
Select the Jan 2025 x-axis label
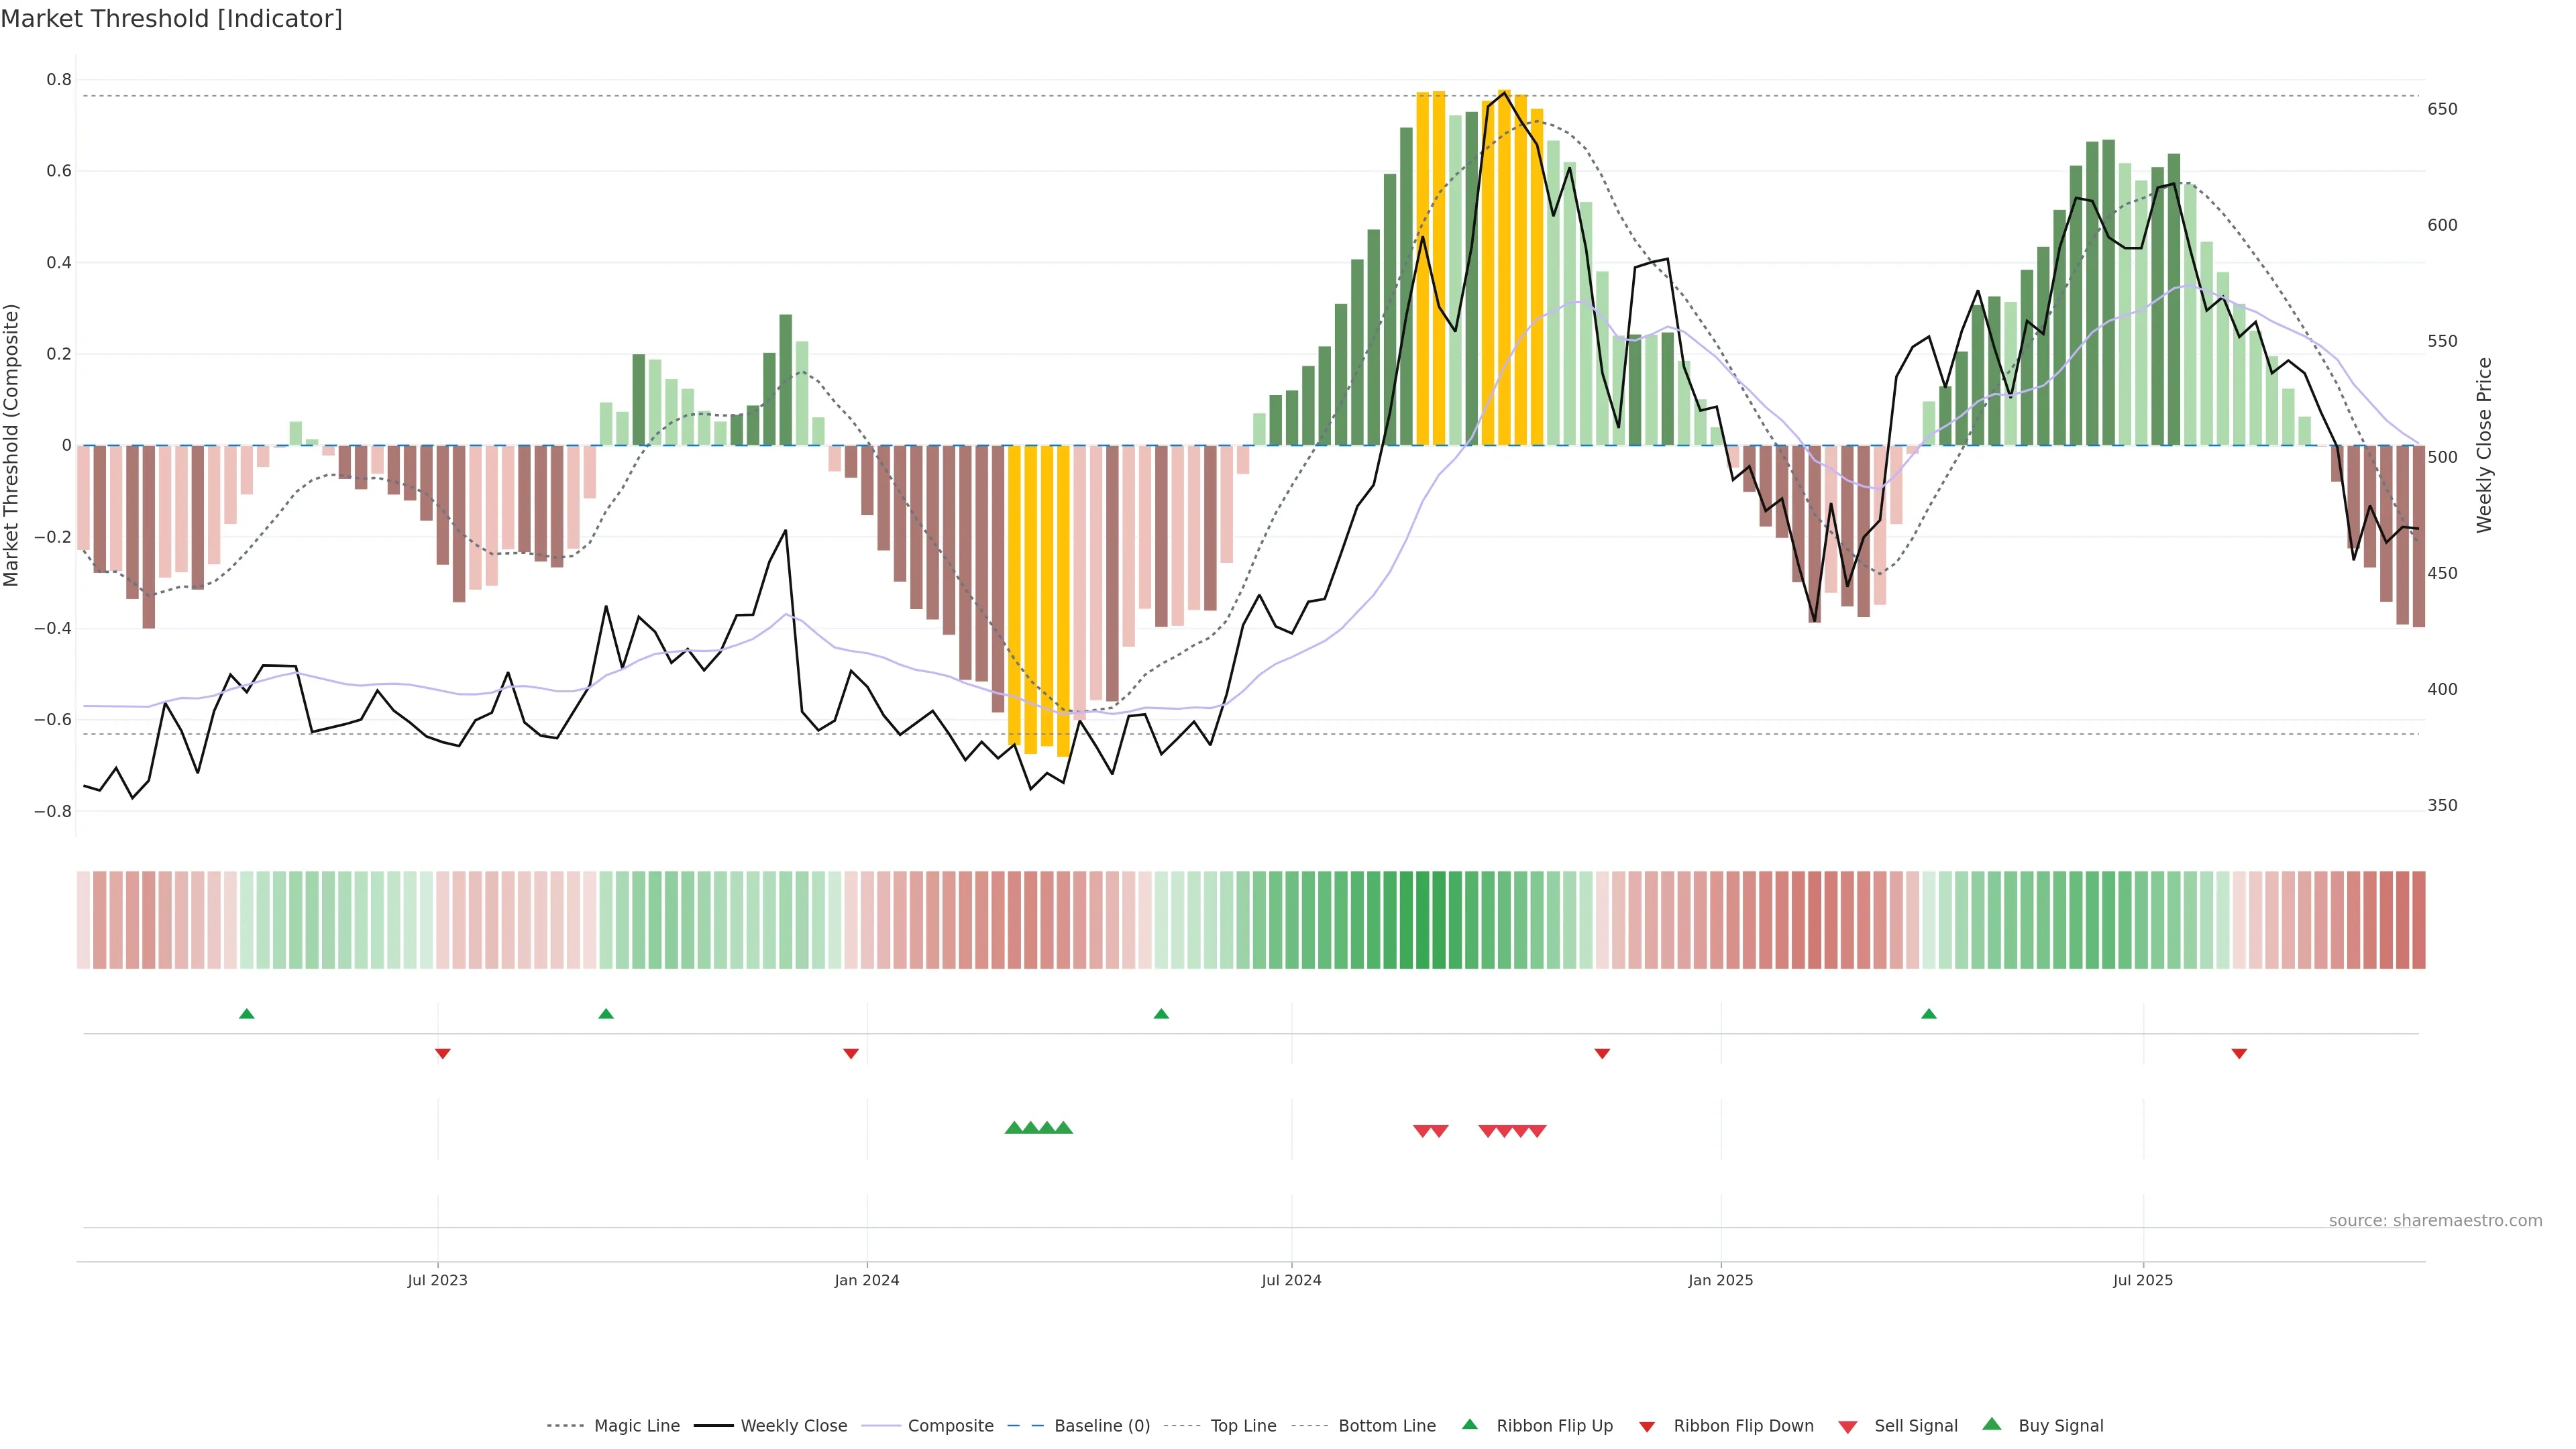pyautogui.click(x=1720, y=1280)
